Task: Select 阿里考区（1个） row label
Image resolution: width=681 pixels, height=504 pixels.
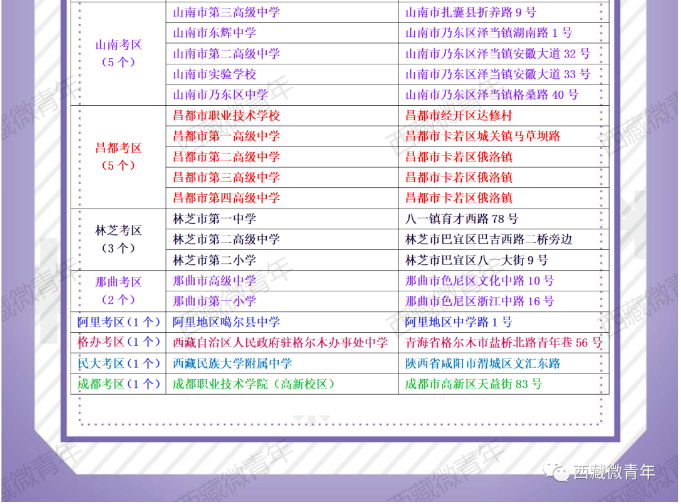Action: [119, 322]
